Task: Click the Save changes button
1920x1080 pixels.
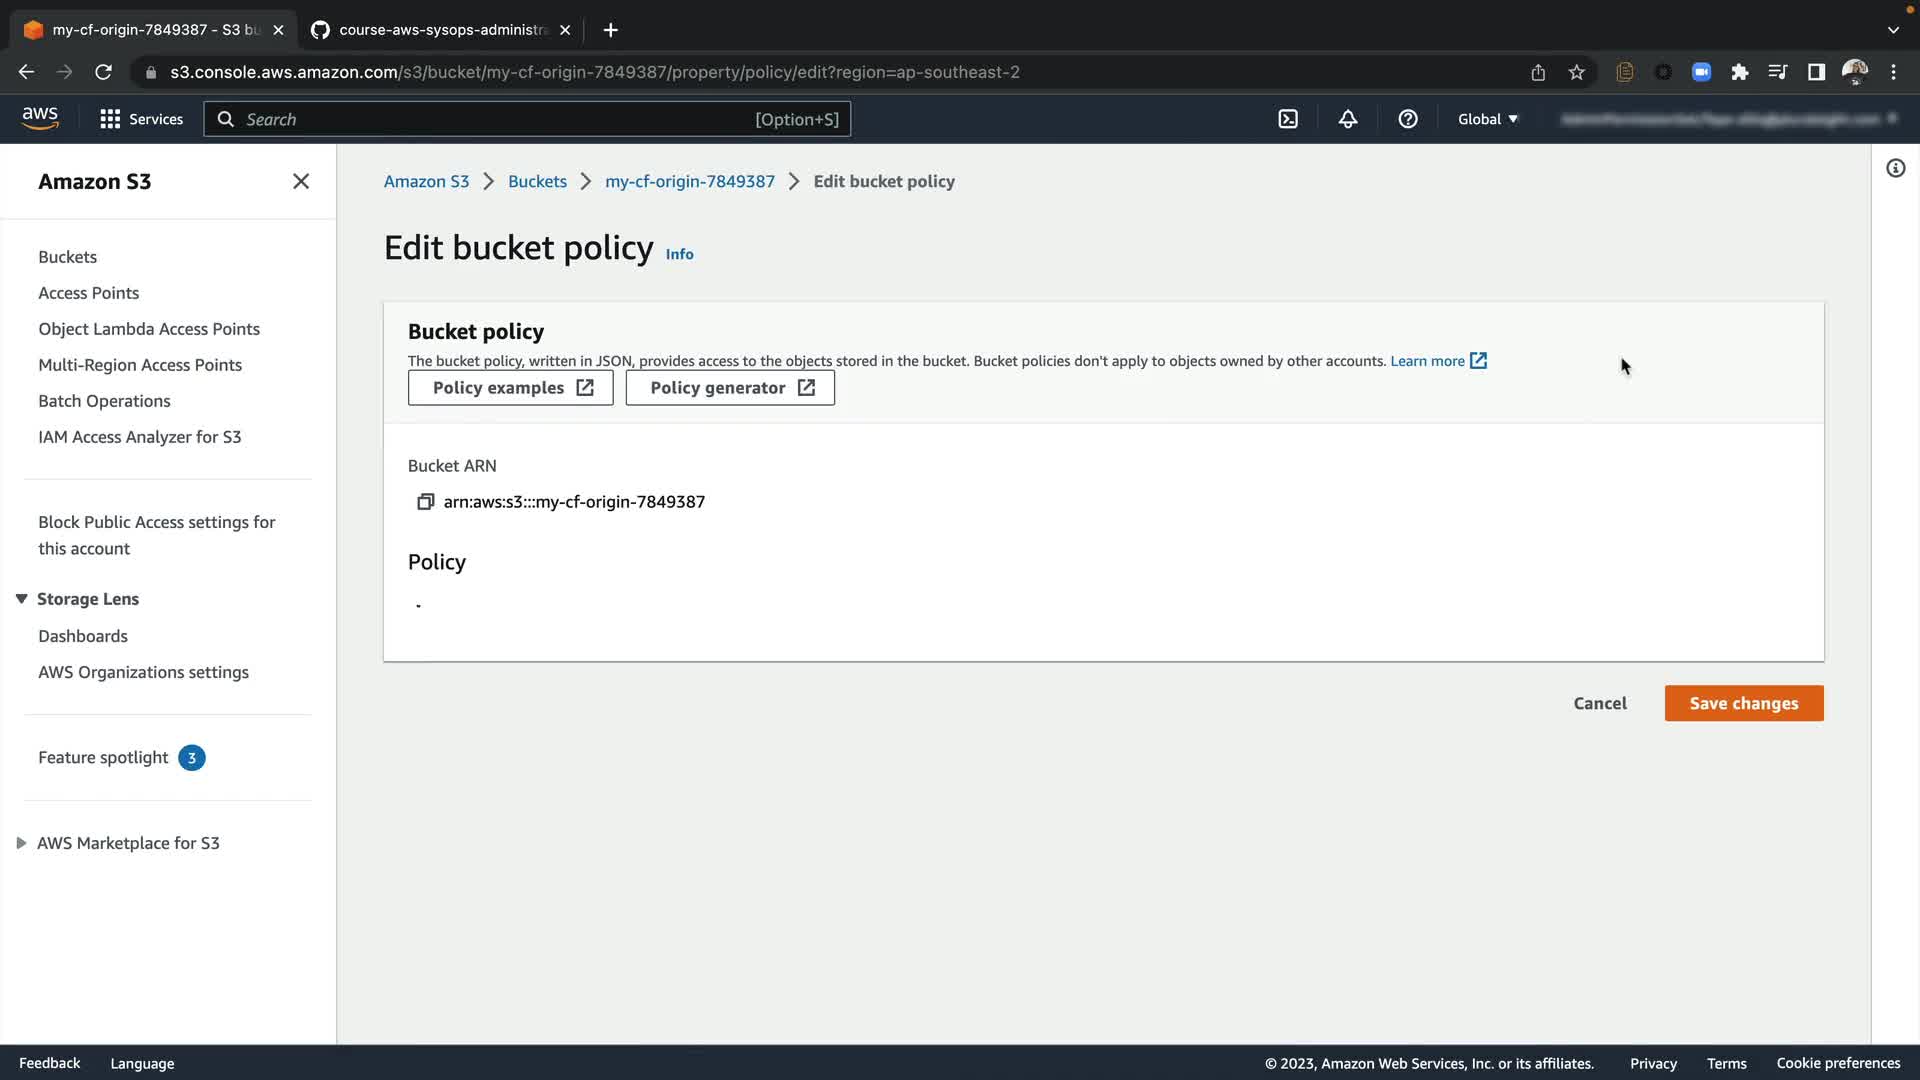Action: (1743, 703)
